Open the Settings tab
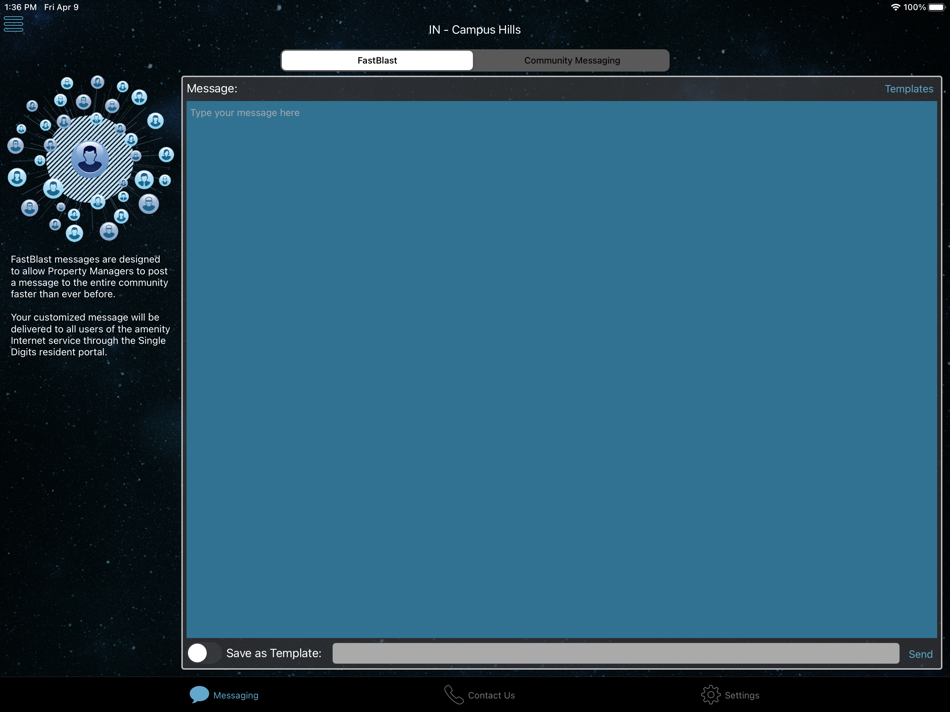Image resolution: width=950 pixels, height=712 pixels. [730, 694]
